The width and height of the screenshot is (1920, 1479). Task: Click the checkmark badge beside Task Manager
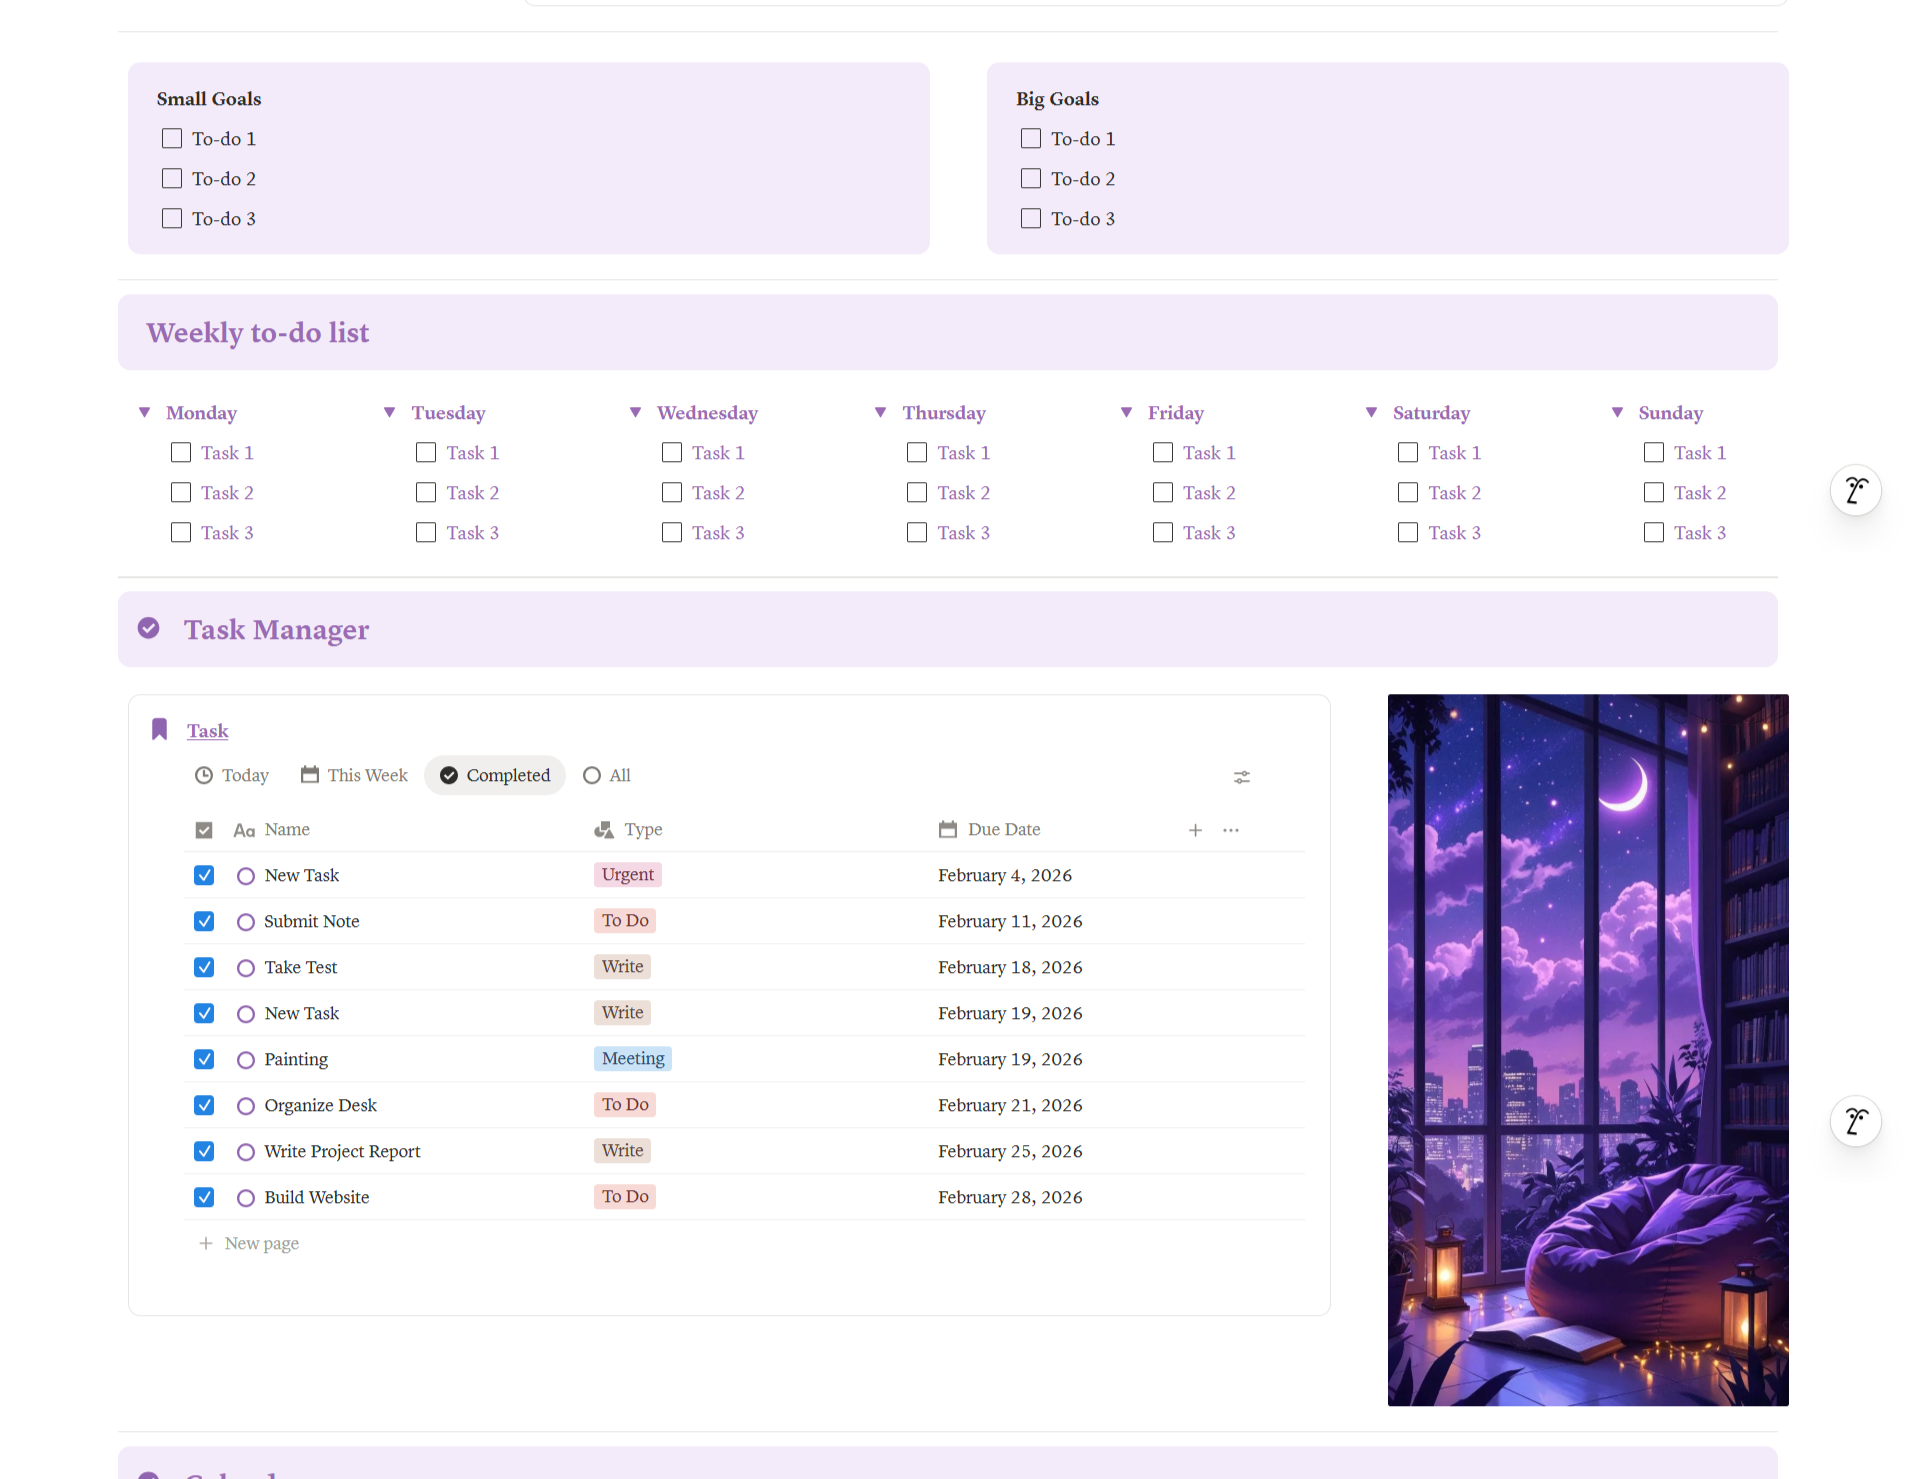(x=149, y=628)
